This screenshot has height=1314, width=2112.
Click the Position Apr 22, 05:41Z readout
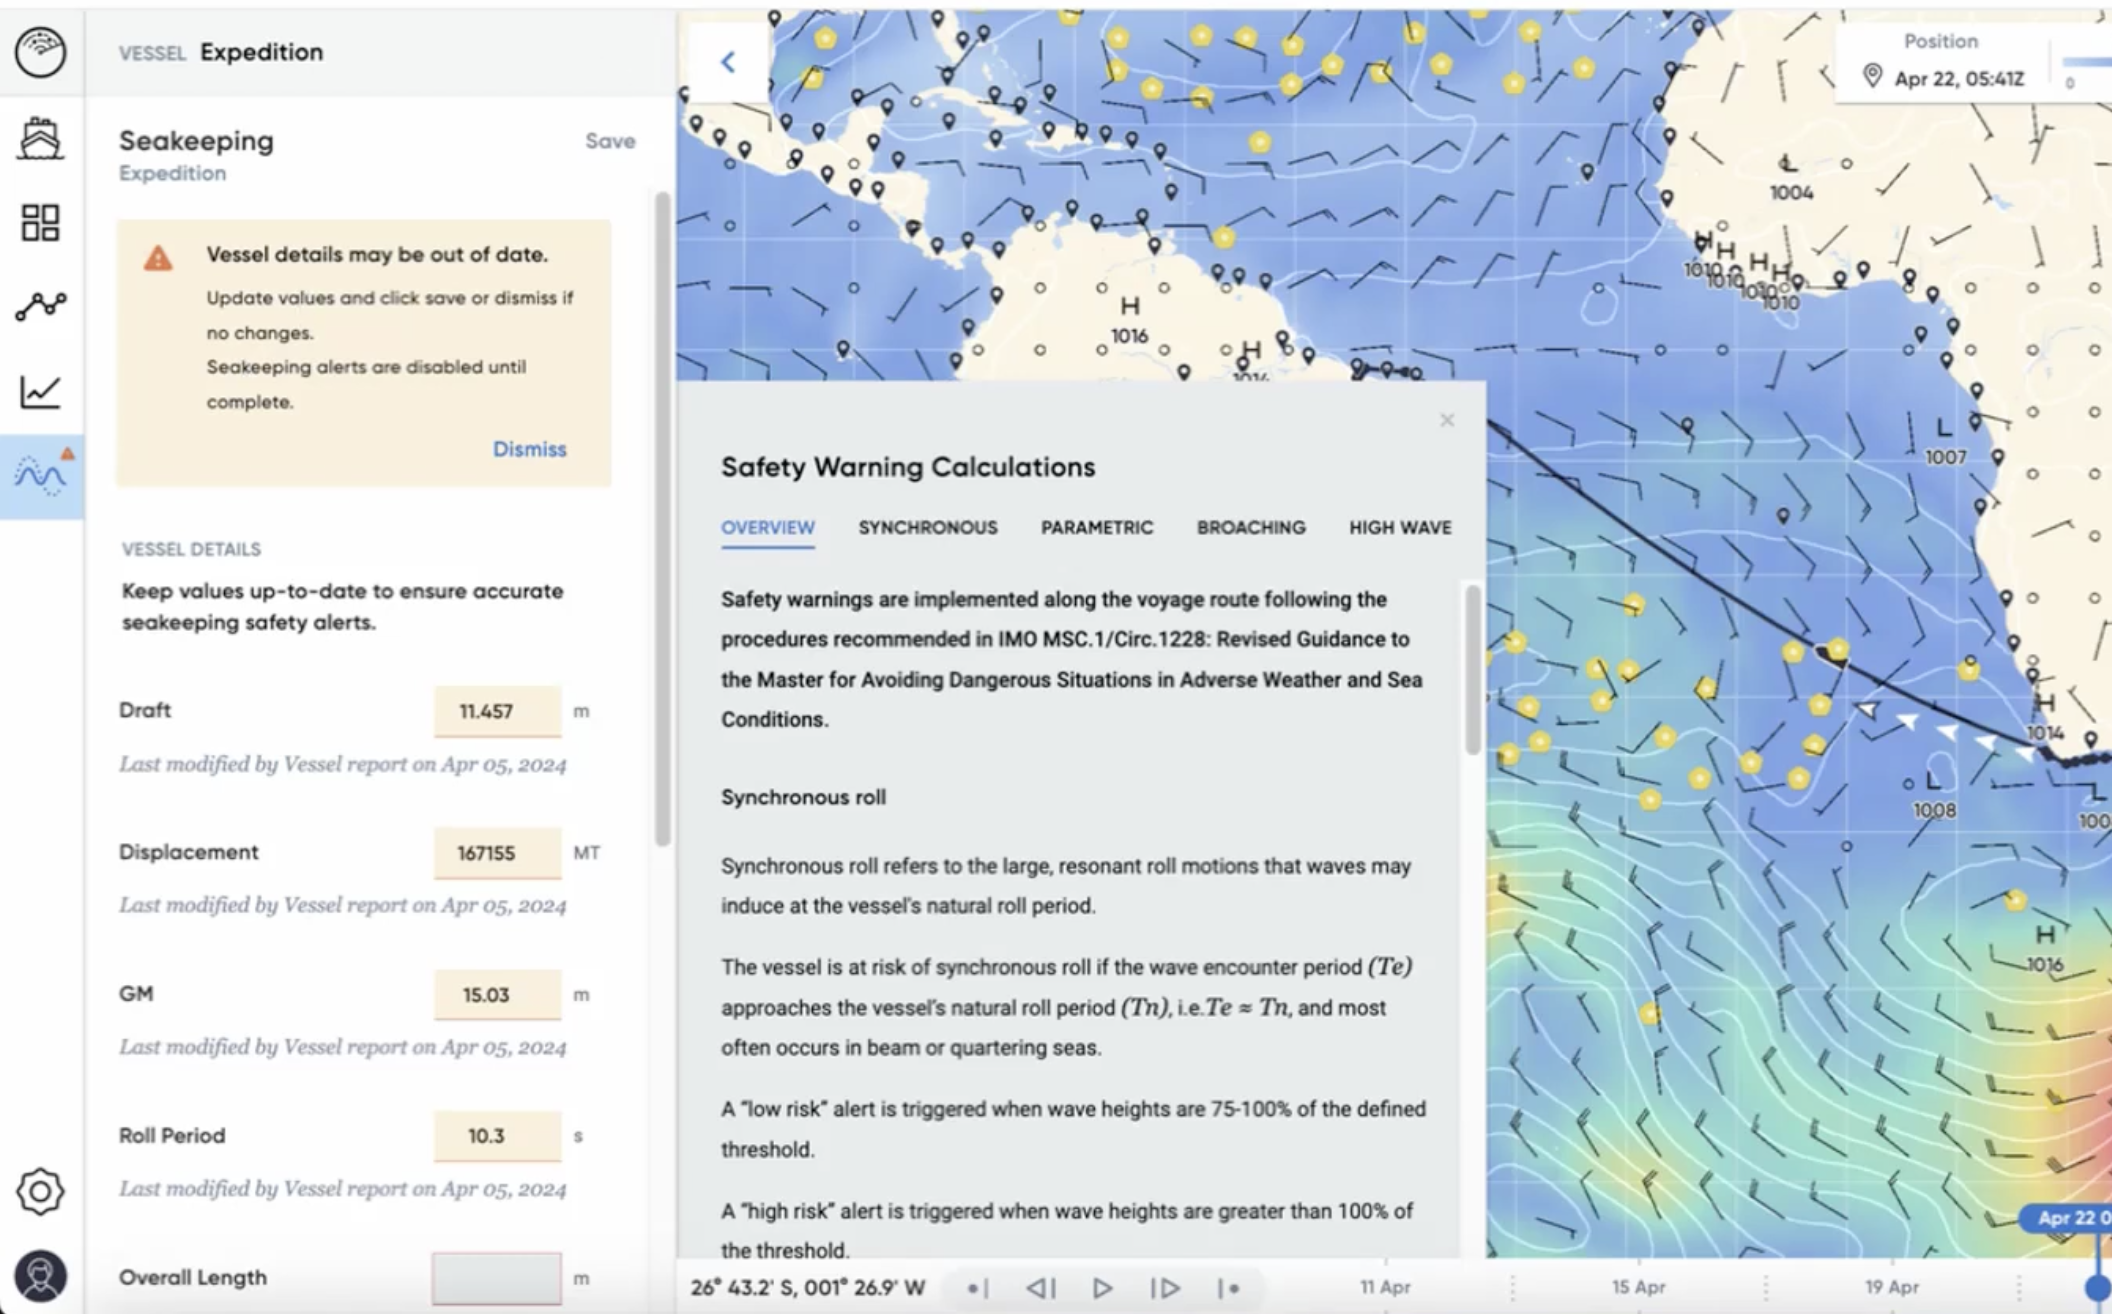click(x=1942, y=60)
